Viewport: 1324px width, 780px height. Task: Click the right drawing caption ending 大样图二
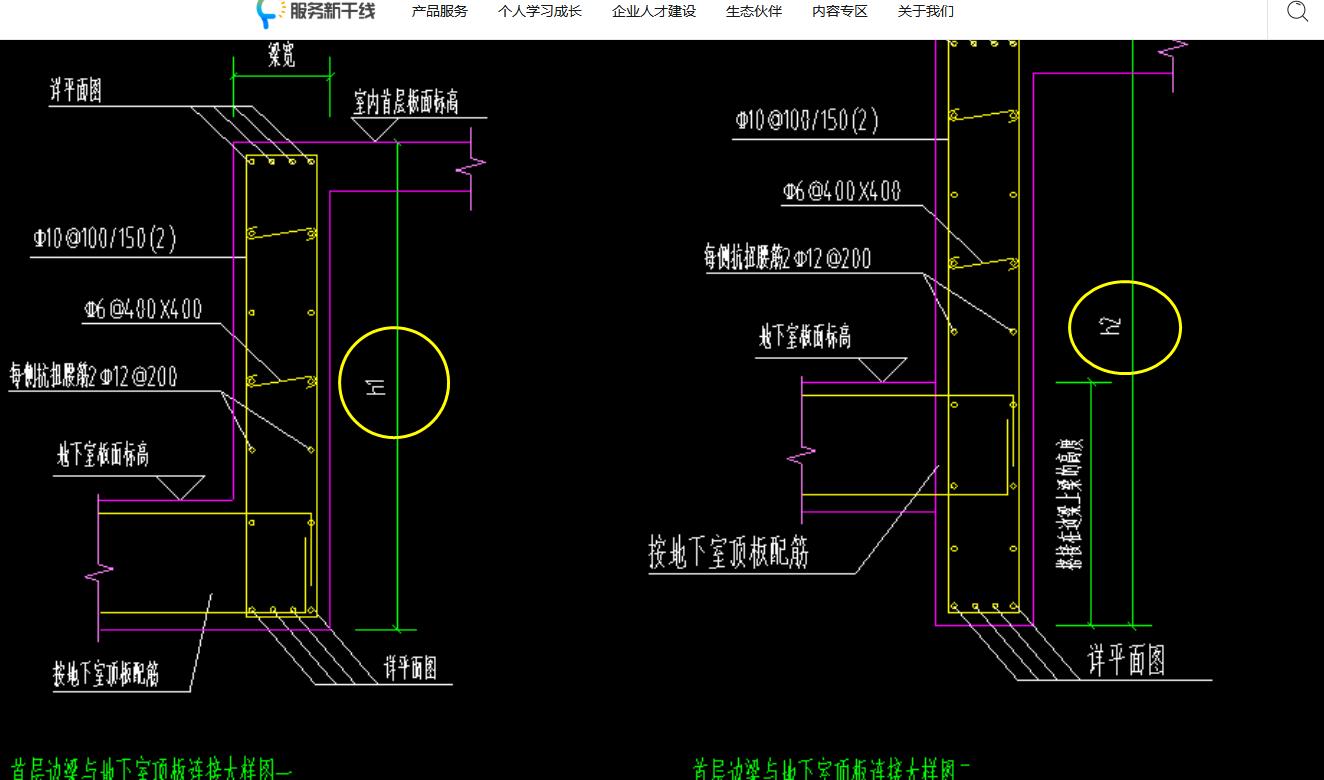pos(832,771)
